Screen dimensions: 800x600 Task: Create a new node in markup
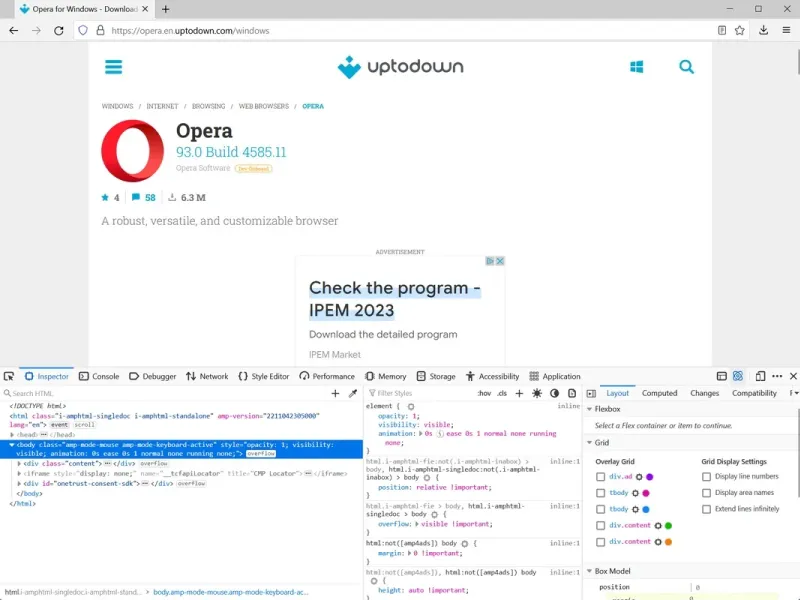335,393
